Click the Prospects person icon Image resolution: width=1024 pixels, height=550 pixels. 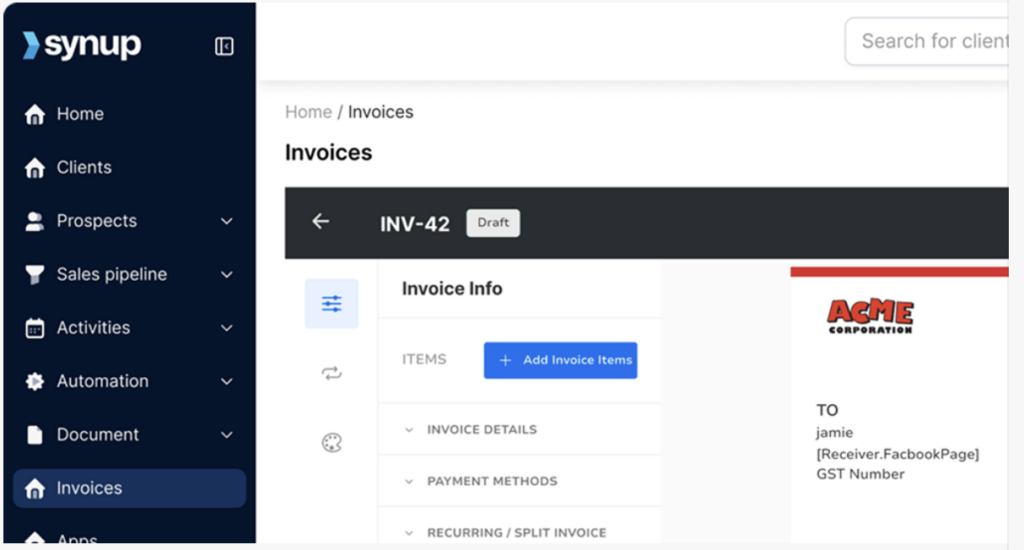point(35,221)
